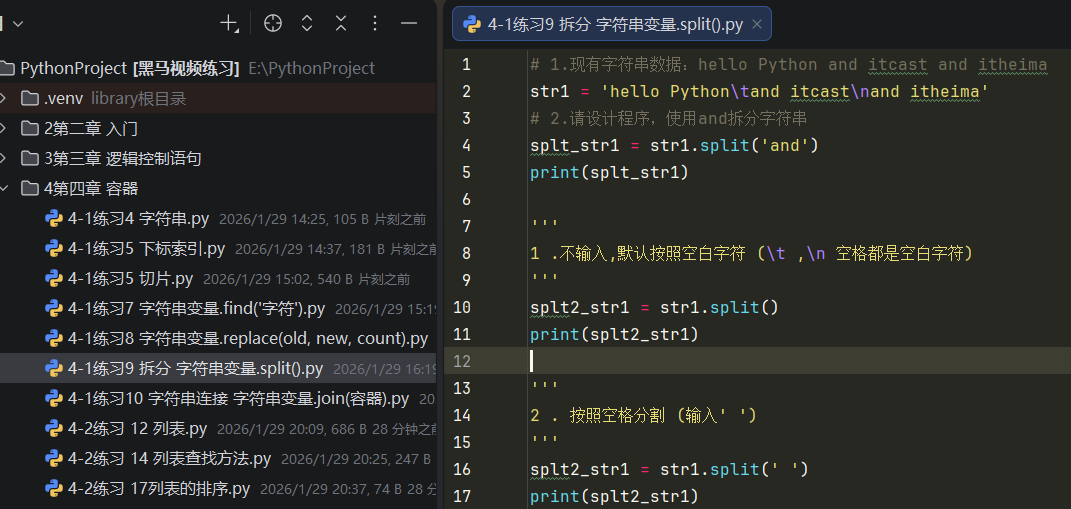Open file 4-1练习4 字符串.py
The height and width of the screenshot is (509, 1071).
[139, 219]
